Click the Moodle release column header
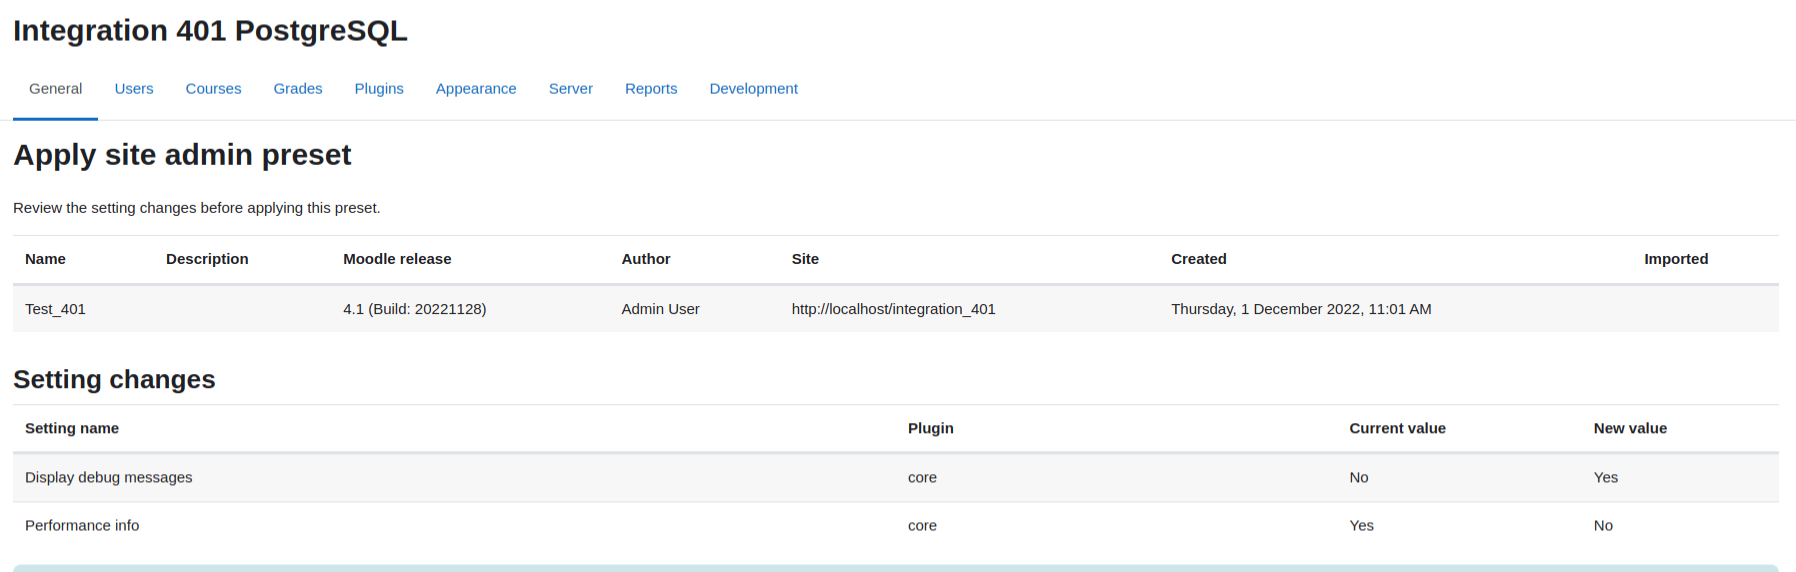The image size is (1796, 572). (397, 259)
